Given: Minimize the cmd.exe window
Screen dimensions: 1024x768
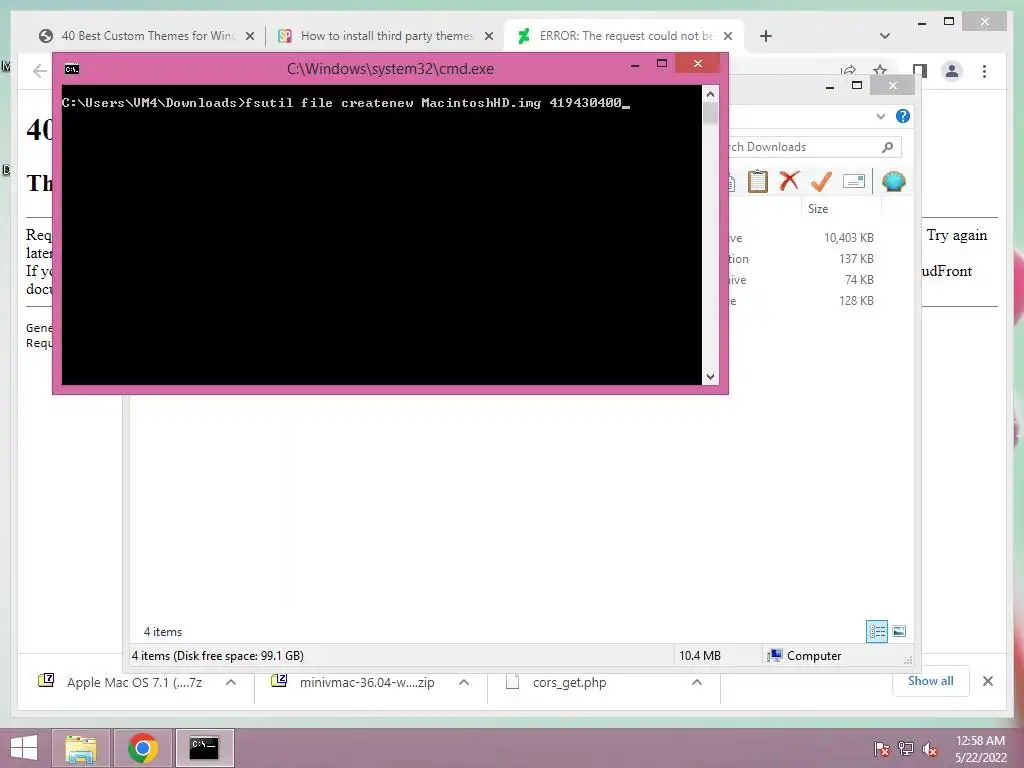Looking at the screenshot, I should (635, 64).
